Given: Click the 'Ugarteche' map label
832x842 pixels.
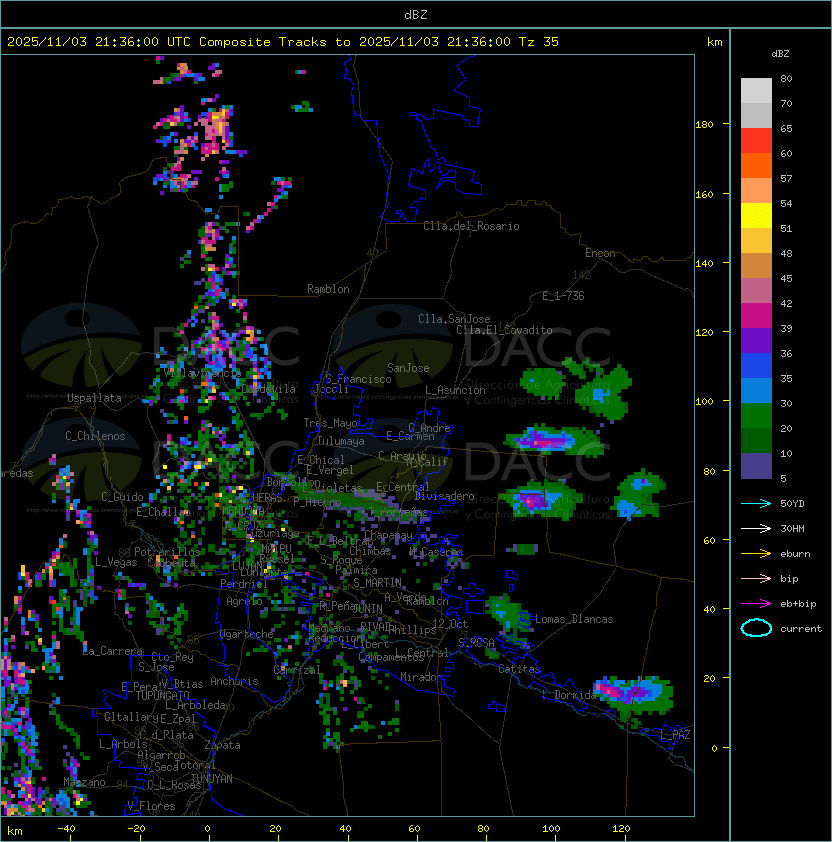Looking at the screenshot, I should pos(247,634).
